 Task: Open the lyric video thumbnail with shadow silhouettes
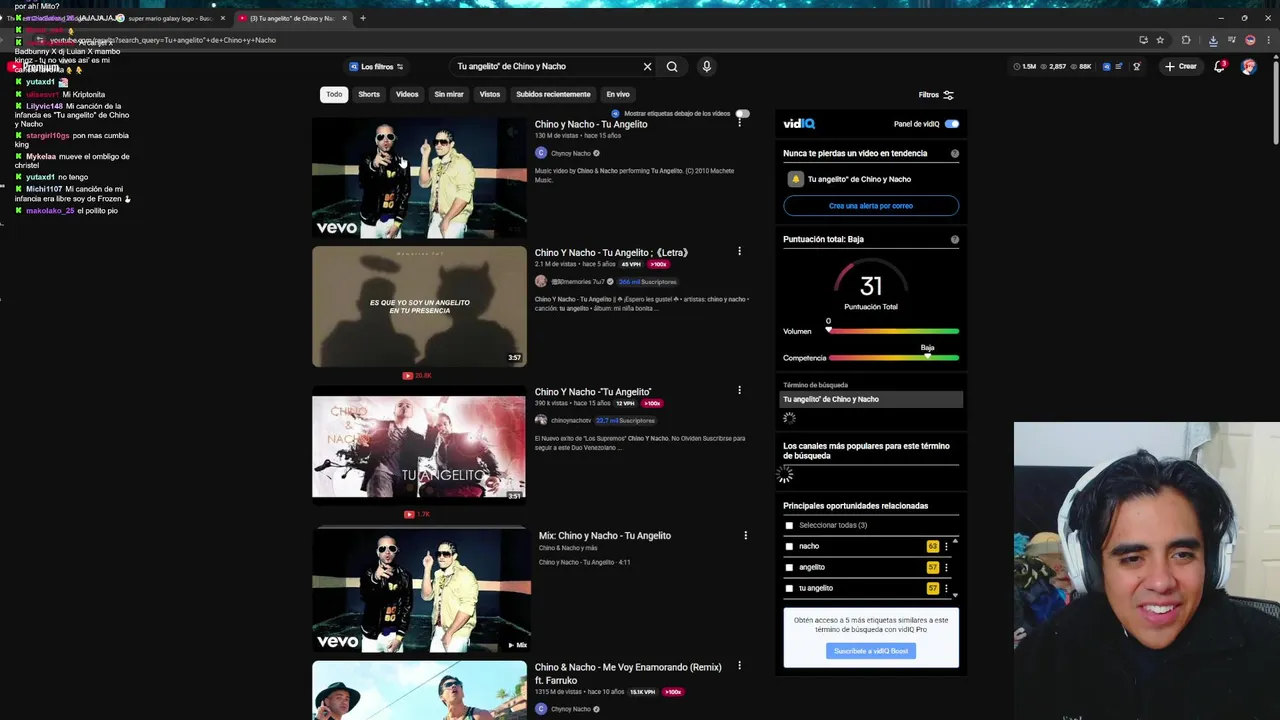click(x=419, y=306)
